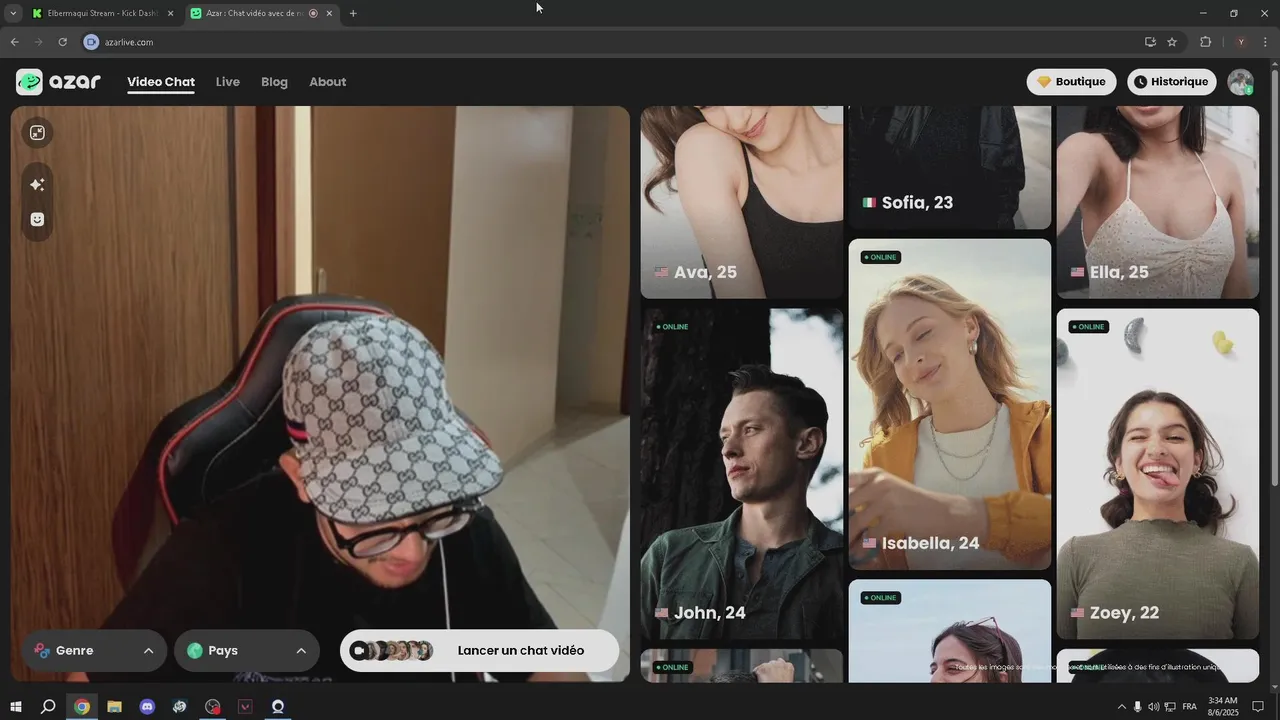1280x720 pixels.
Task: Select the Ella, 25 profile card
Action: (1158, 202)
